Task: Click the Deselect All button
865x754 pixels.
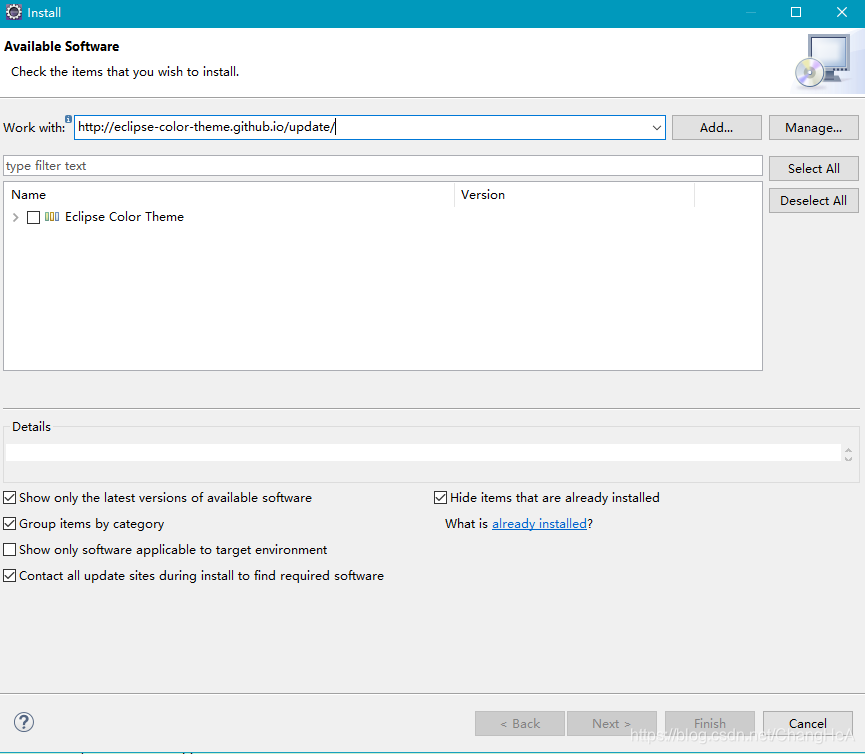Action: tap(814, 201)
